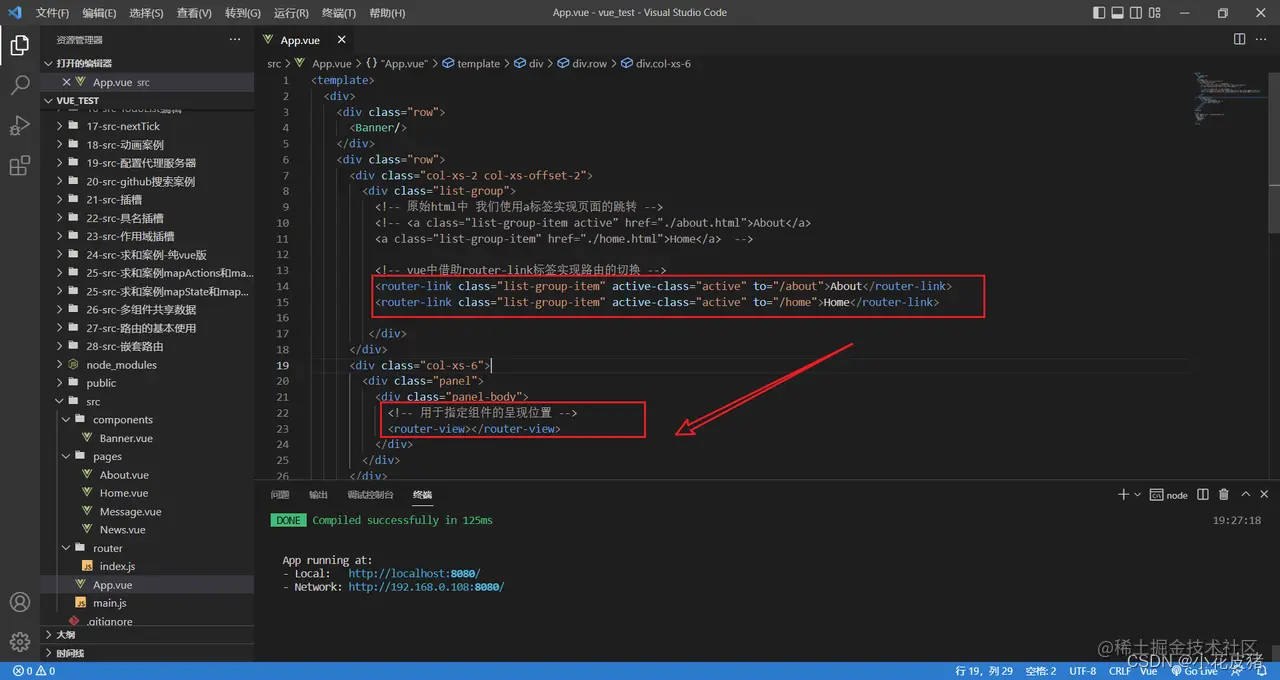Close App.vue in open editors list
The image size is (1280, 680).
[67, 82]
